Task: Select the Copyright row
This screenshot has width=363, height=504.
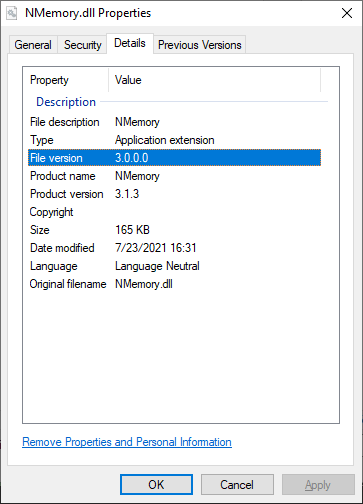Action: click(x=174, y=212)
